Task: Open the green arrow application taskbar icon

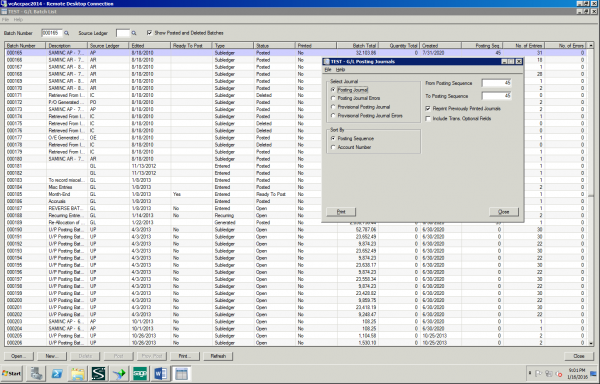Action: (119, 374)
